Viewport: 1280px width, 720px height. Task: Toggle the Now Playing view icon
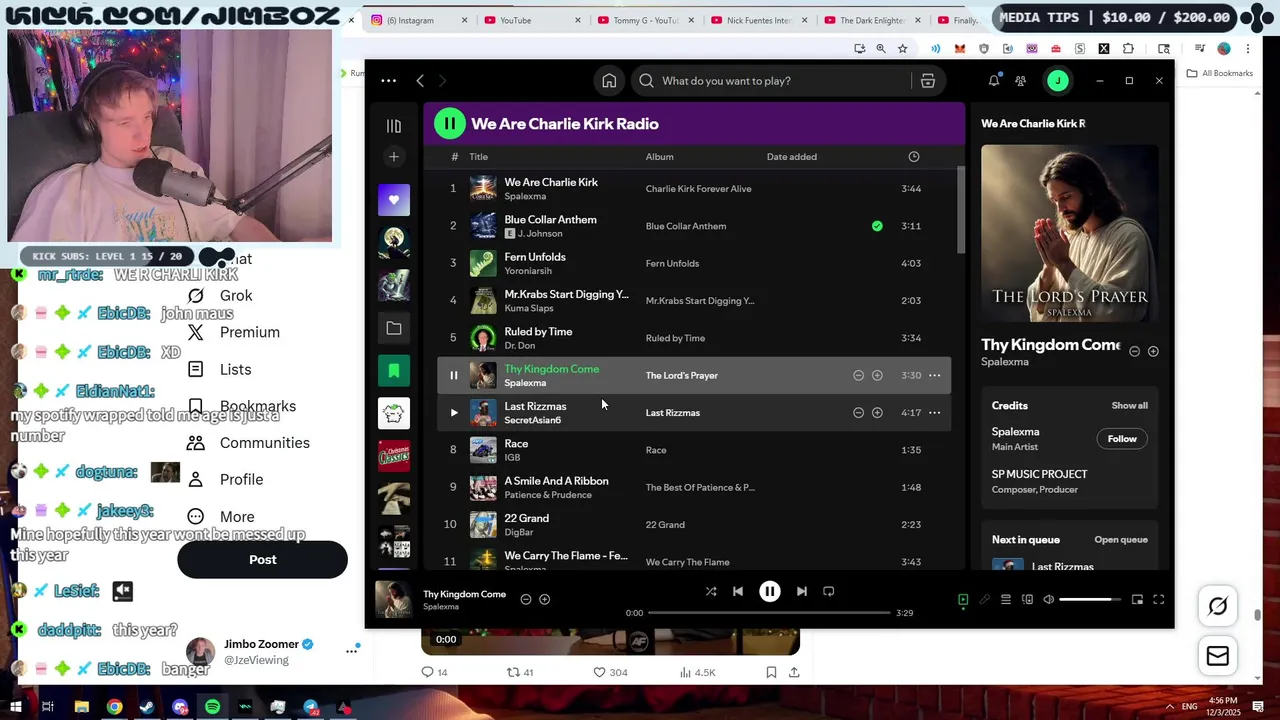coord(963,600)
